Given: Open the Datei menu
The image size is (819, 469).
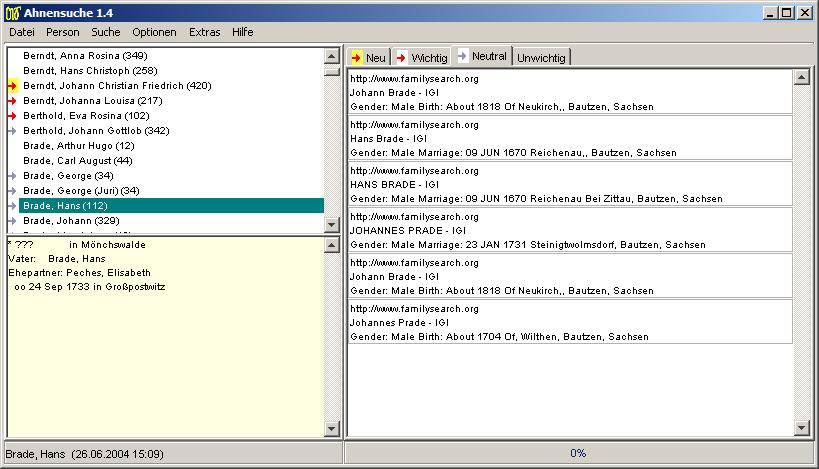Looking at the screenshot, I should (21, 32).
